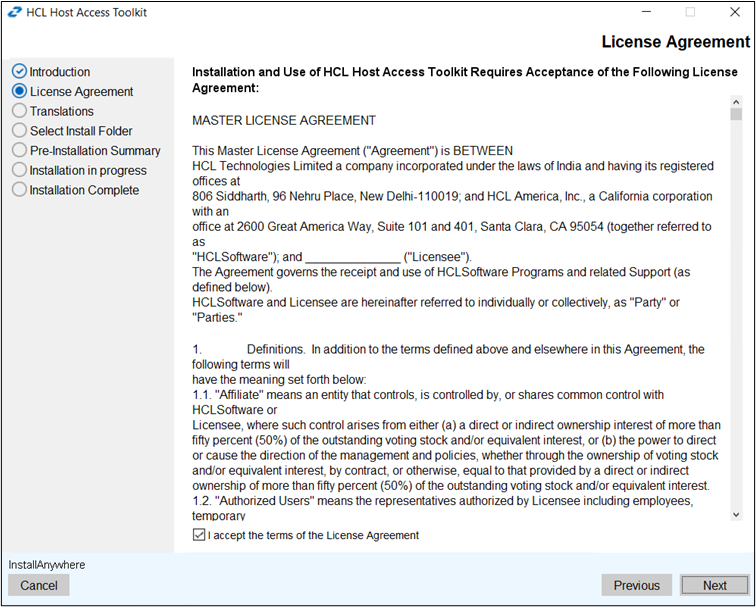
Task: Click the license text scrollbar thumb
Action: tap(736, 114)
